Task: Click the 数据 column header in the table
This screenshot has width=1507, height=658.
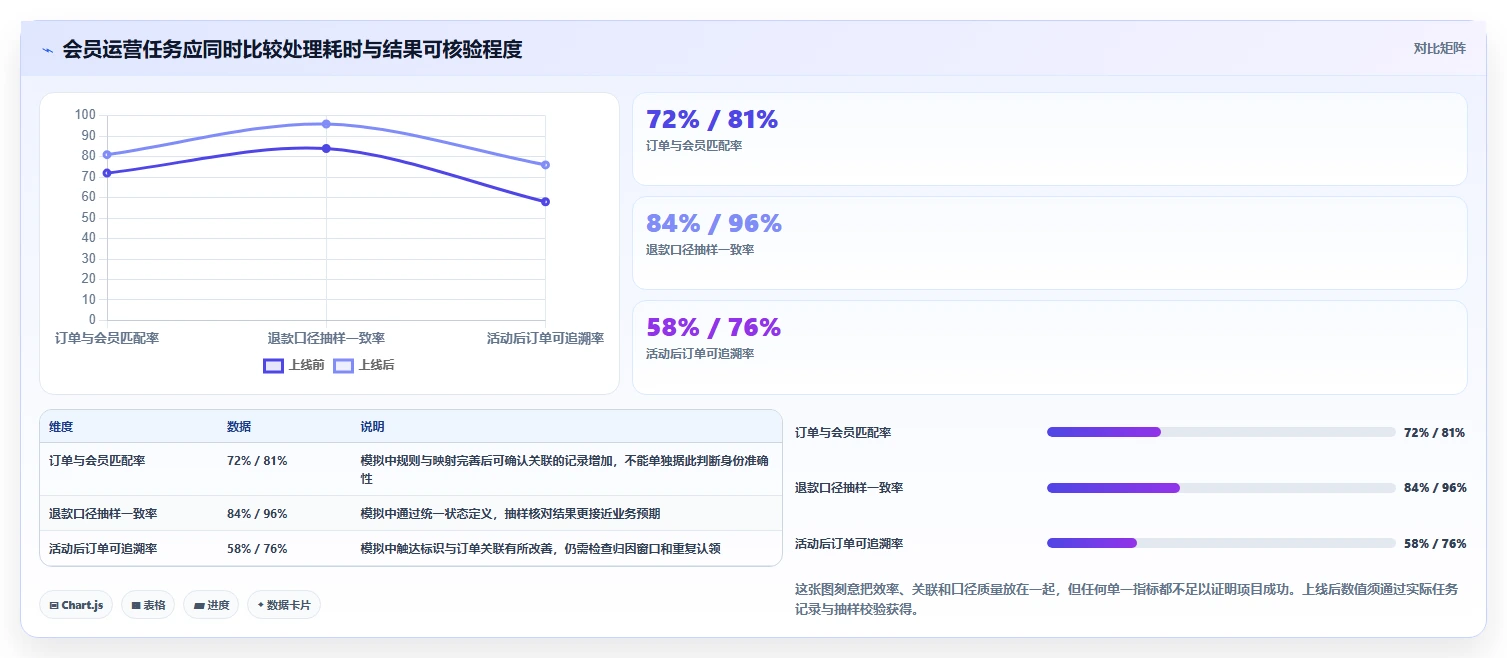Action: (x=239, y=427)
